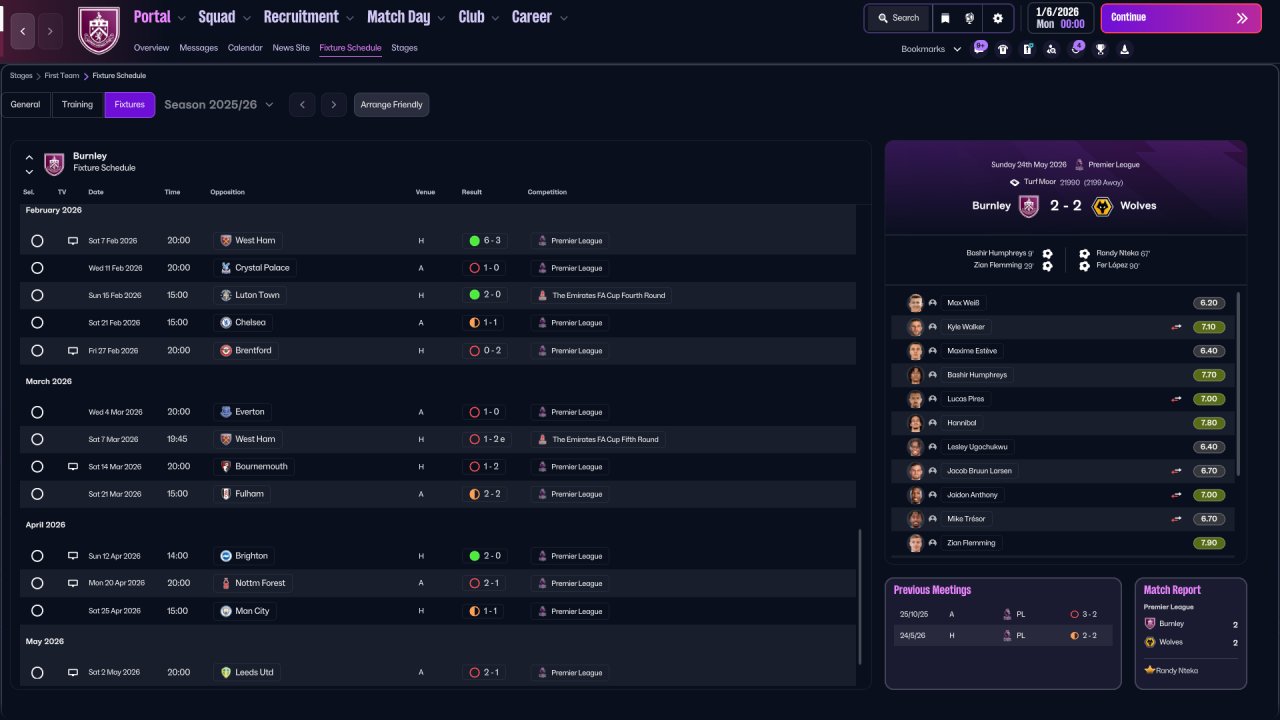1280x720 pixels.
Task: Go forward with the right arrow navigation button
Action: 50,31
